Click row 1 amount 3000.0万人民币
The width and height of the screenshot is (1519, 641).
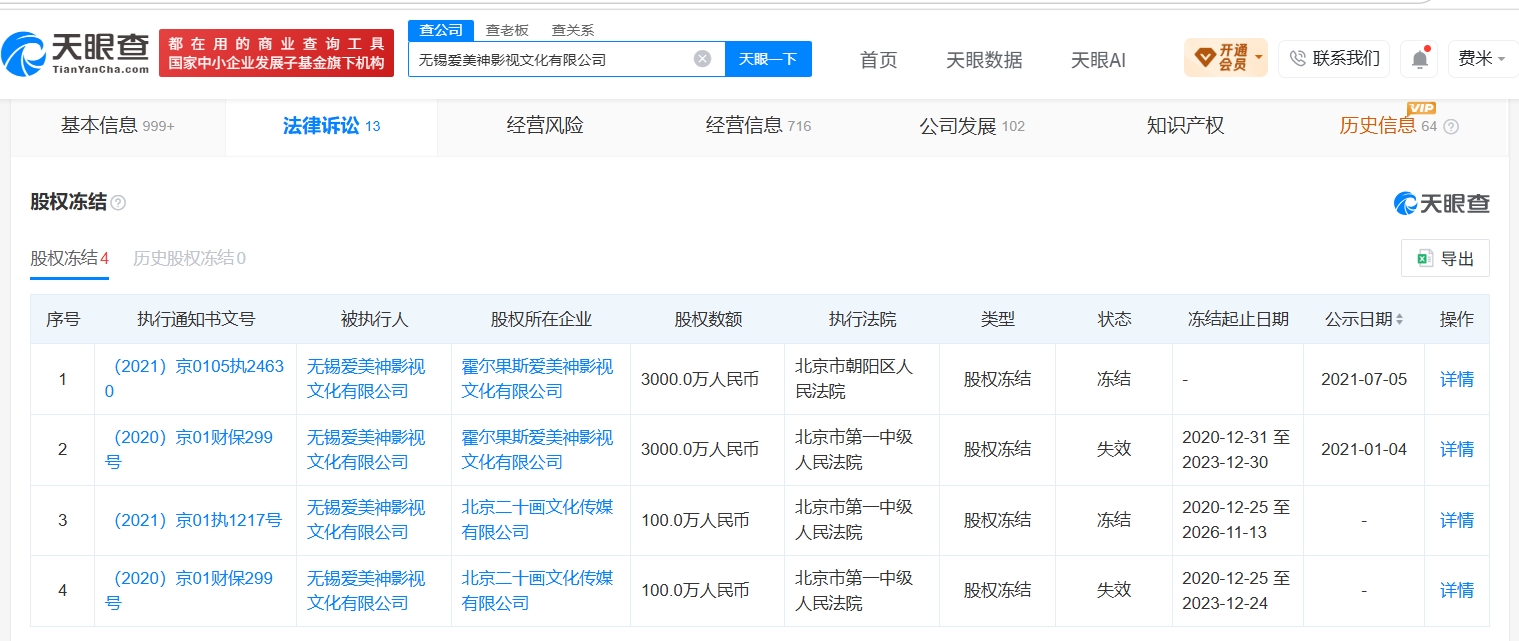(x=700, y=379)
